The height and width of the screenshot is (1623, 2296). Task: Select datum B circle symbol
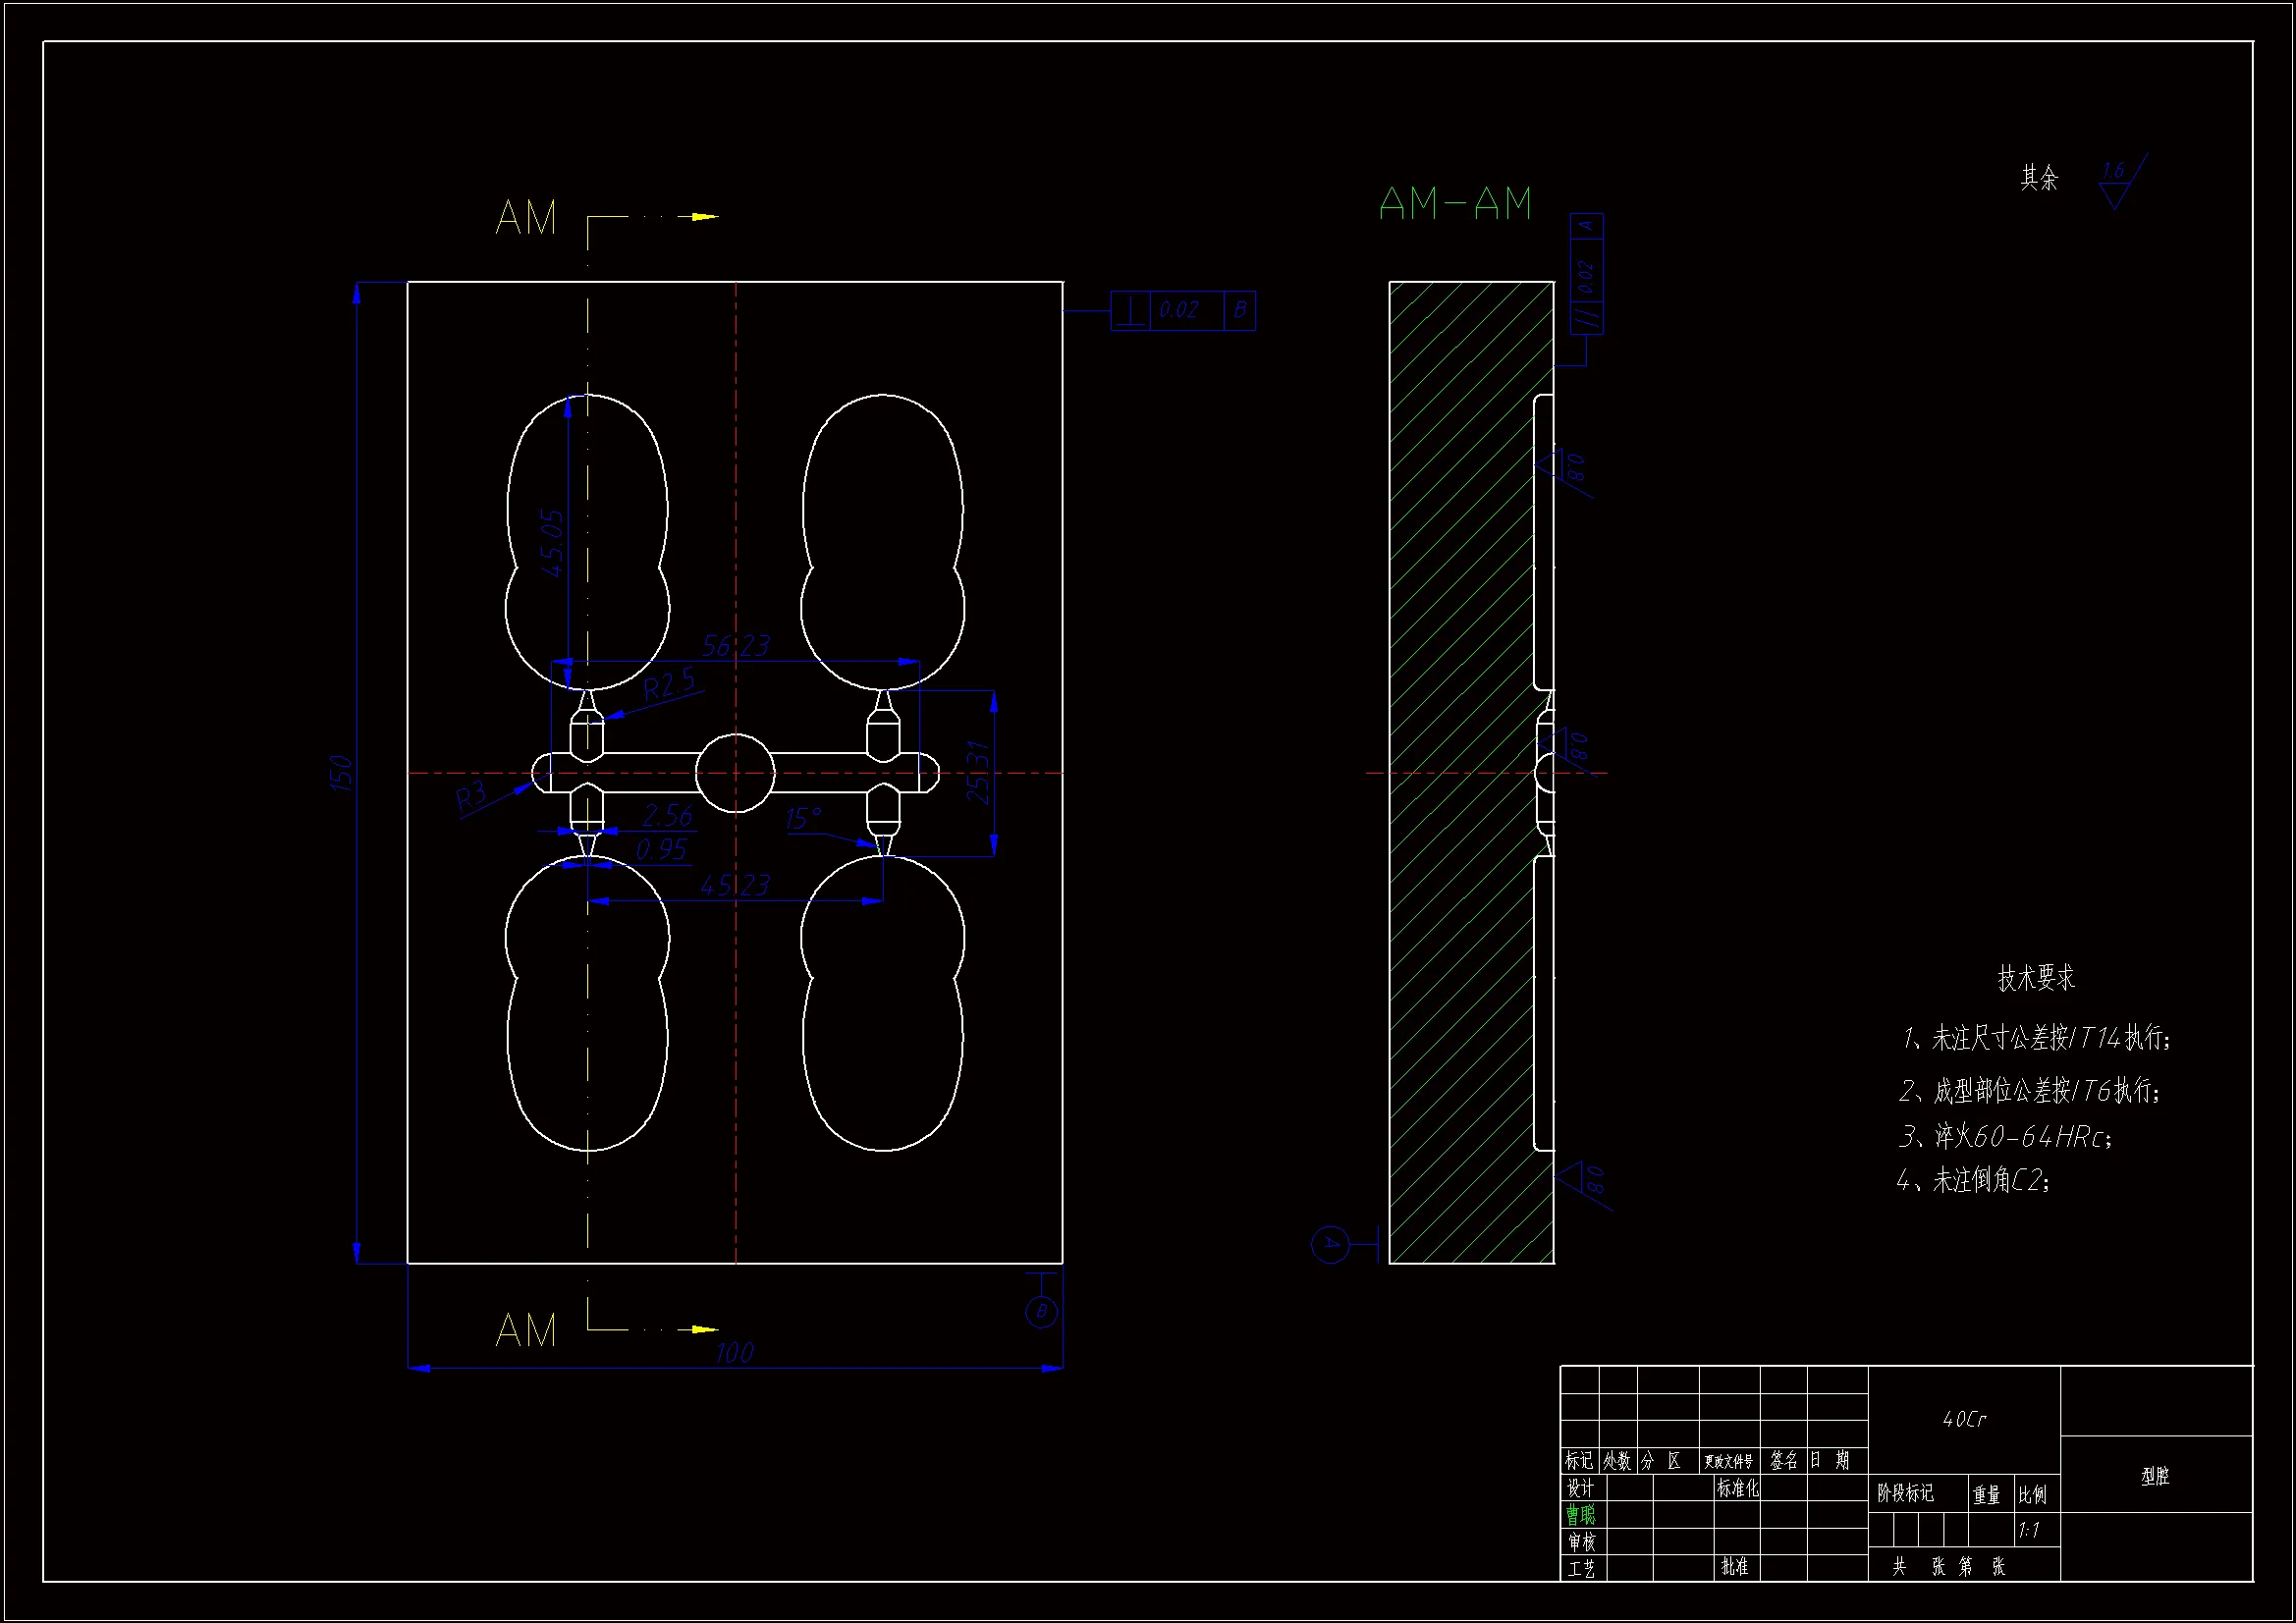1042,1311
